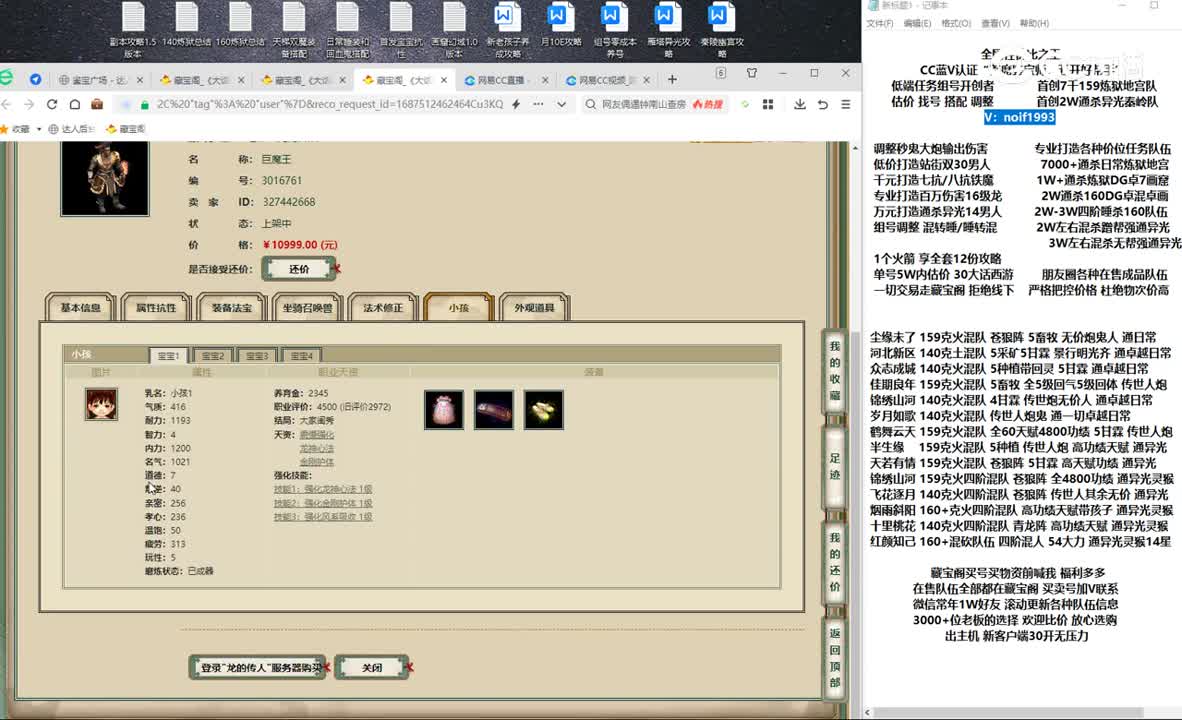Open the 技能1 强化龙神心法 link
1182x720 pixels.
[x=323, y=489]
